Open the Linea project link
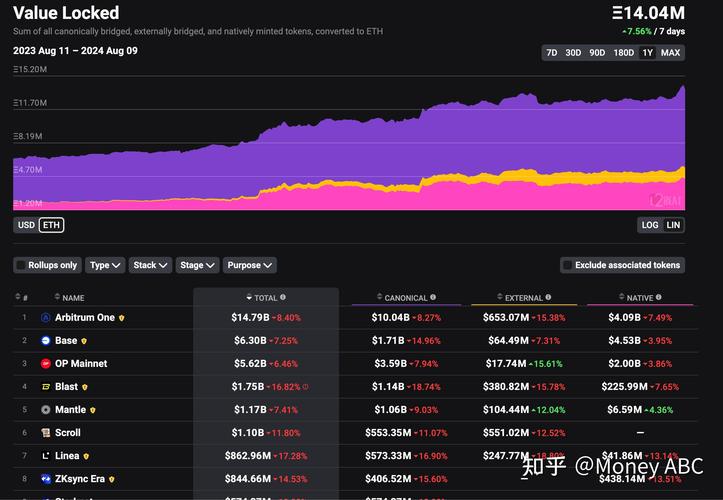 [x=67, y=456]
